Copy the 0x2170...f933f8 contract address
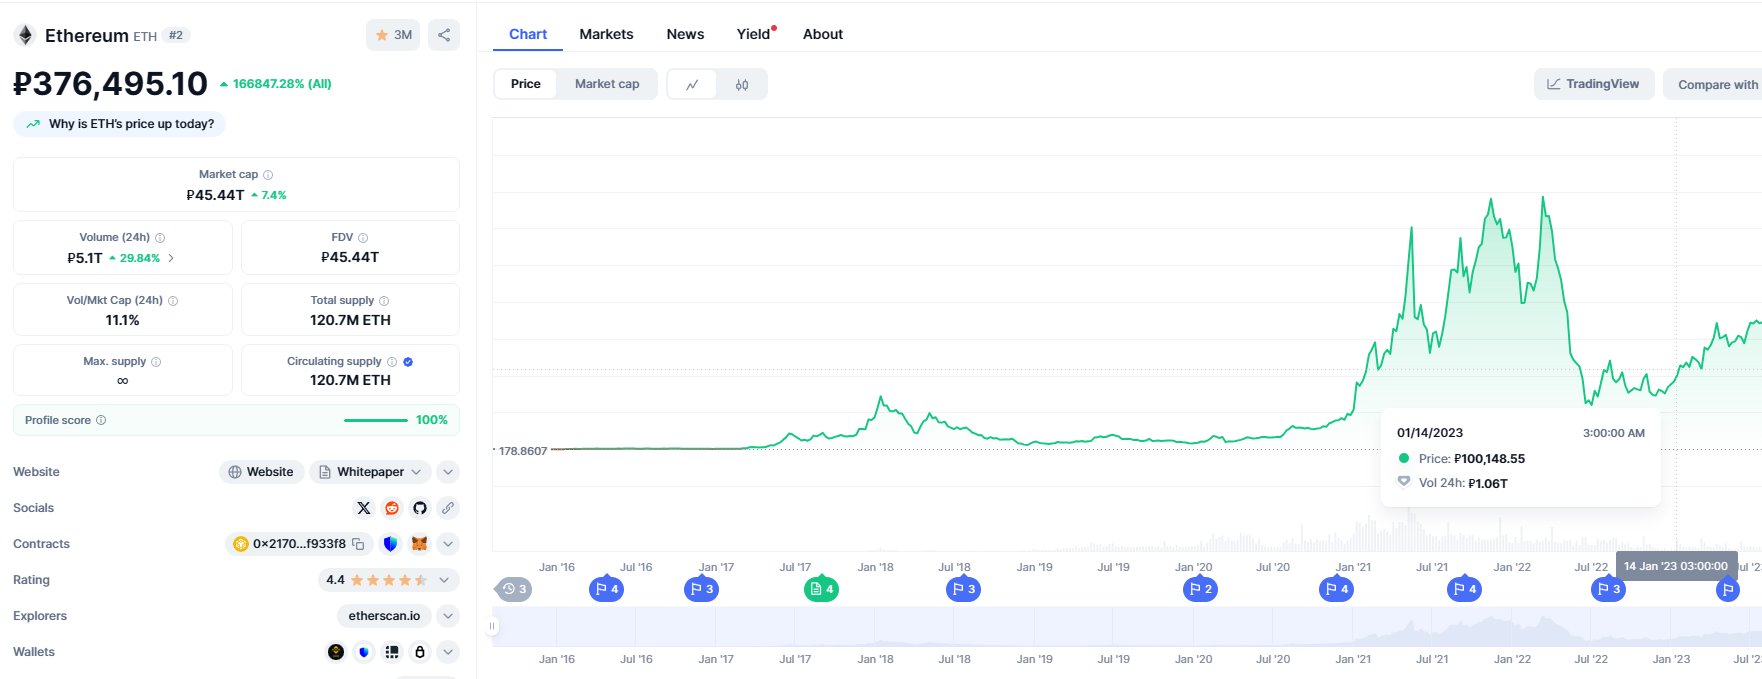The image size is (1762, 679). pyautogui.click(x=358, y=544)
